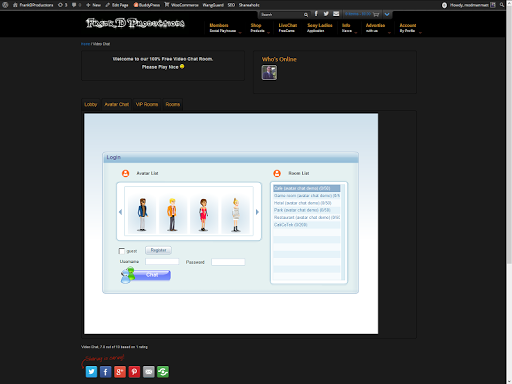The width and height of the screenshot is (512, 384).
Task: Open the VIP Rooms tab
Action: pyautogui.click(x=147, y=104)
